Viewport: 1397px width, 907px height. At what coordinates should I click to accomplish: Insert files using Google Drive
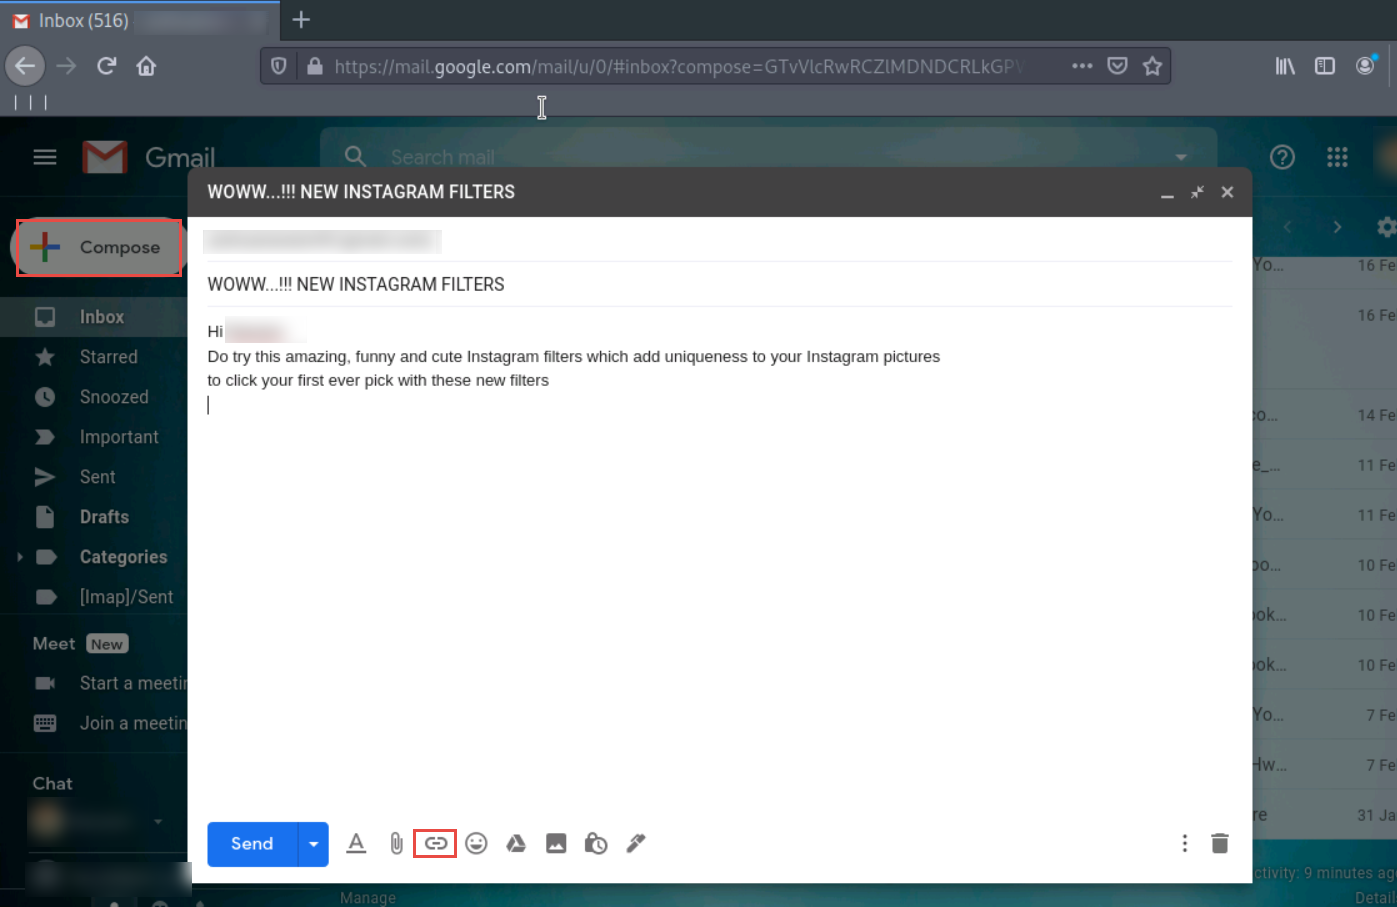point(516,844)
